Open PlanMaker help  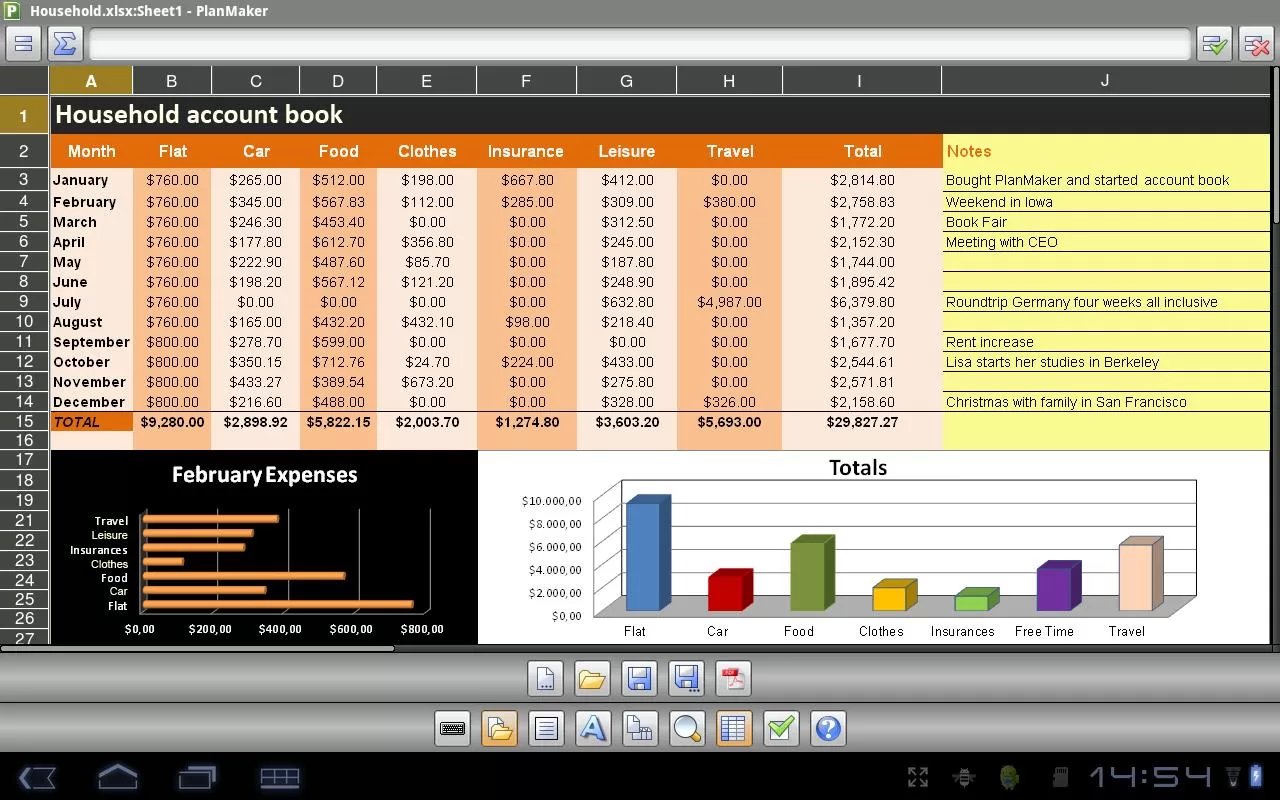point(827,728)
